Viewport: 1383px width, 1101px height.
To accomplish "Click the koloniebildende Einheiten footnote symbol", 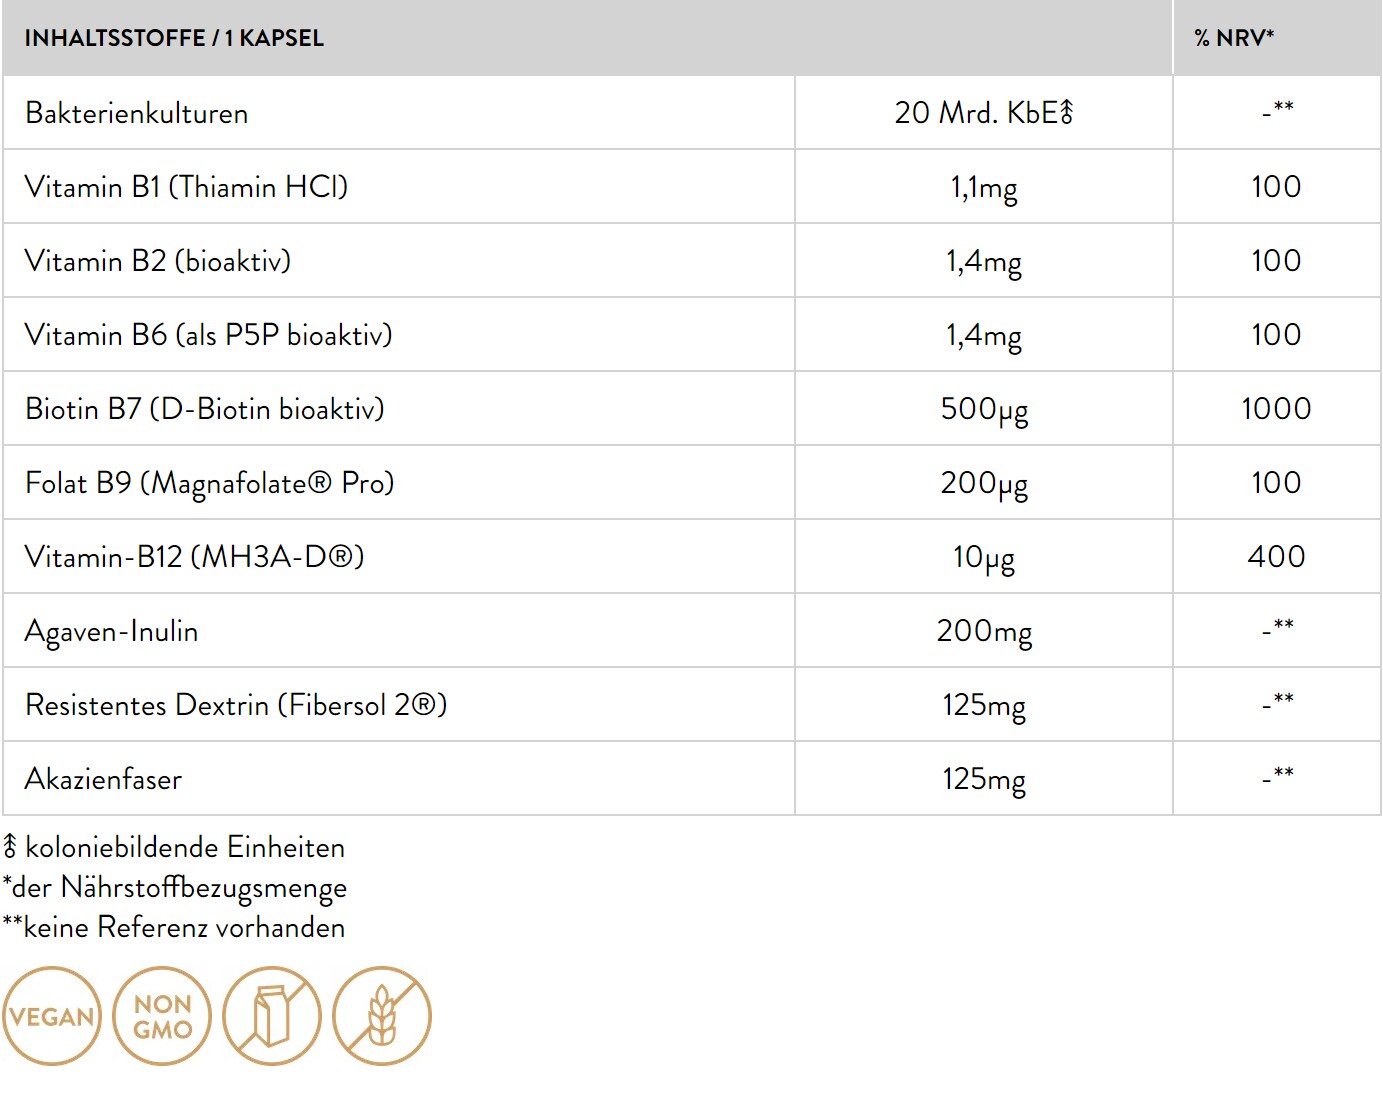I will (x=10, y=847).
